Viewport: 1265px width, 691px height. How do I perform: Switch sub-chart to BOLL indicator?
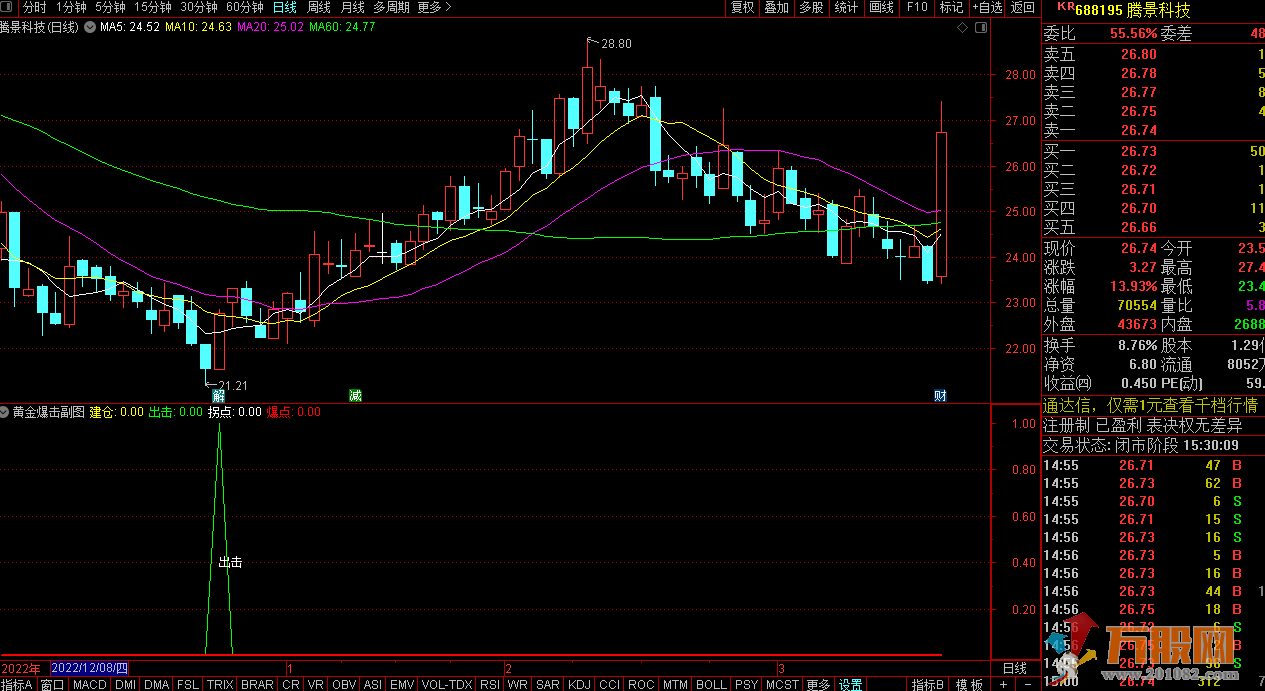pos(711,685)
